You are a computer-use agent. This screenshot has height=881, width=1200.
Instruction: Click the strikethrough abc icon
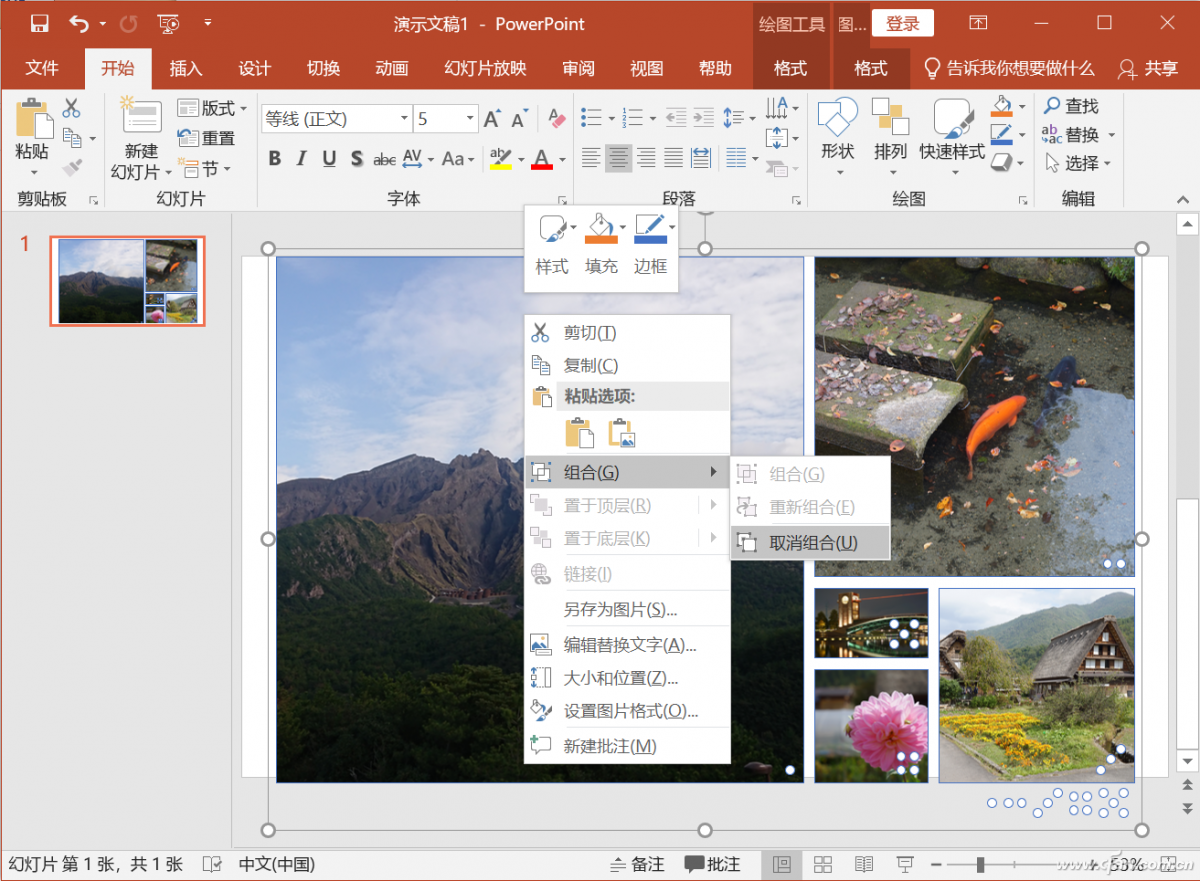coord(384,158)
